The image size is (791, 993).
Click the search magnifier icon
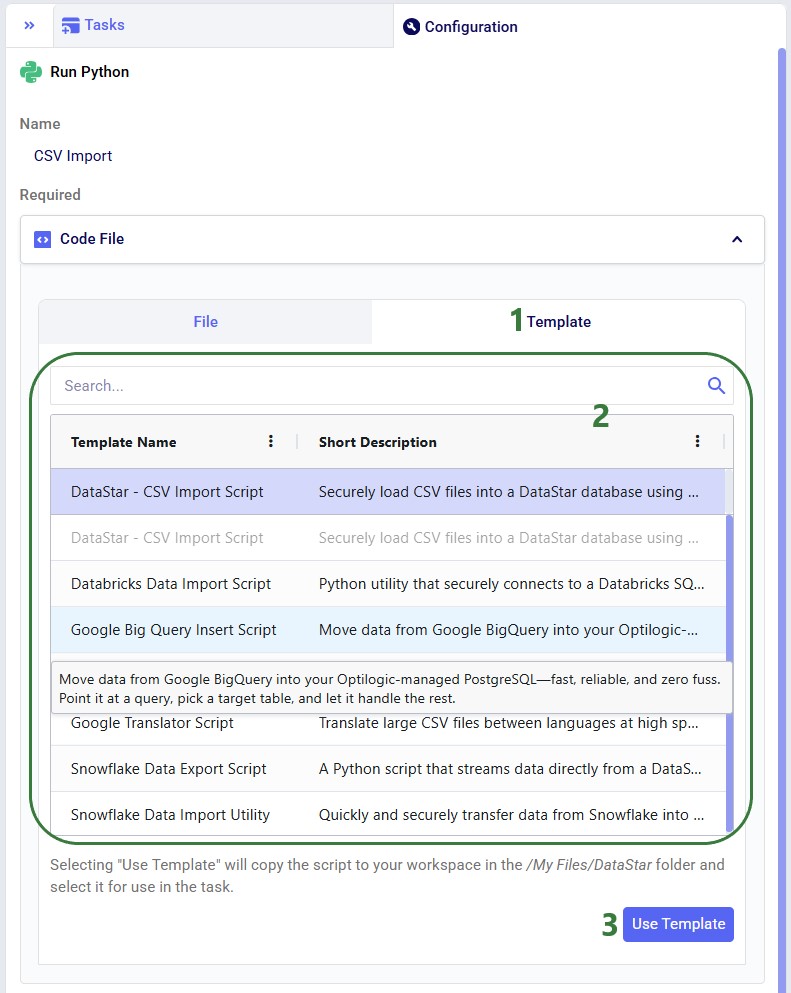coord(716,385)
